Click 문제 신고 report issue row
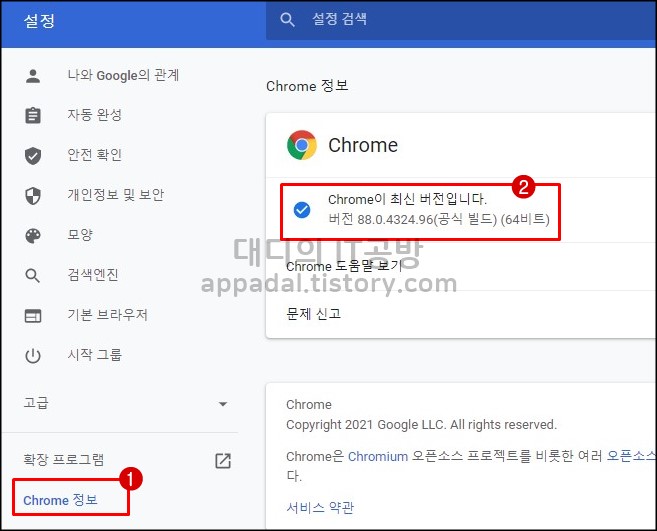The height and width of the screenshot is (531, 657). point(461,314)
